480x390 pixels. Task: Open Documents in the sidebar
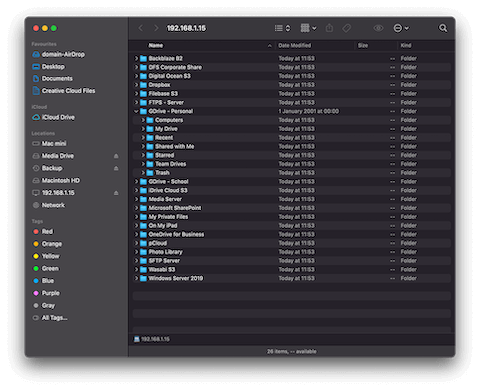[x=52, y=79]
